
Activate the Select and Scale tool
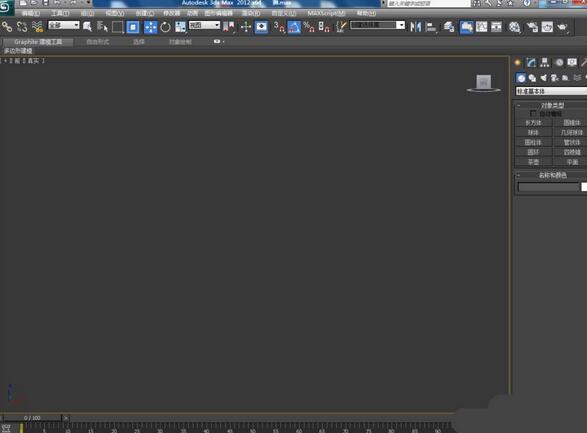click(180, 27)
